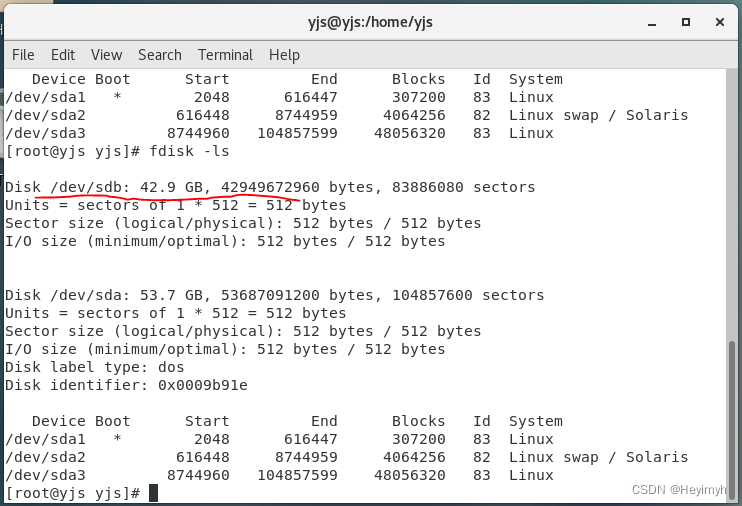Click the 'Id' header in the bottom table

tap(482, 421)
